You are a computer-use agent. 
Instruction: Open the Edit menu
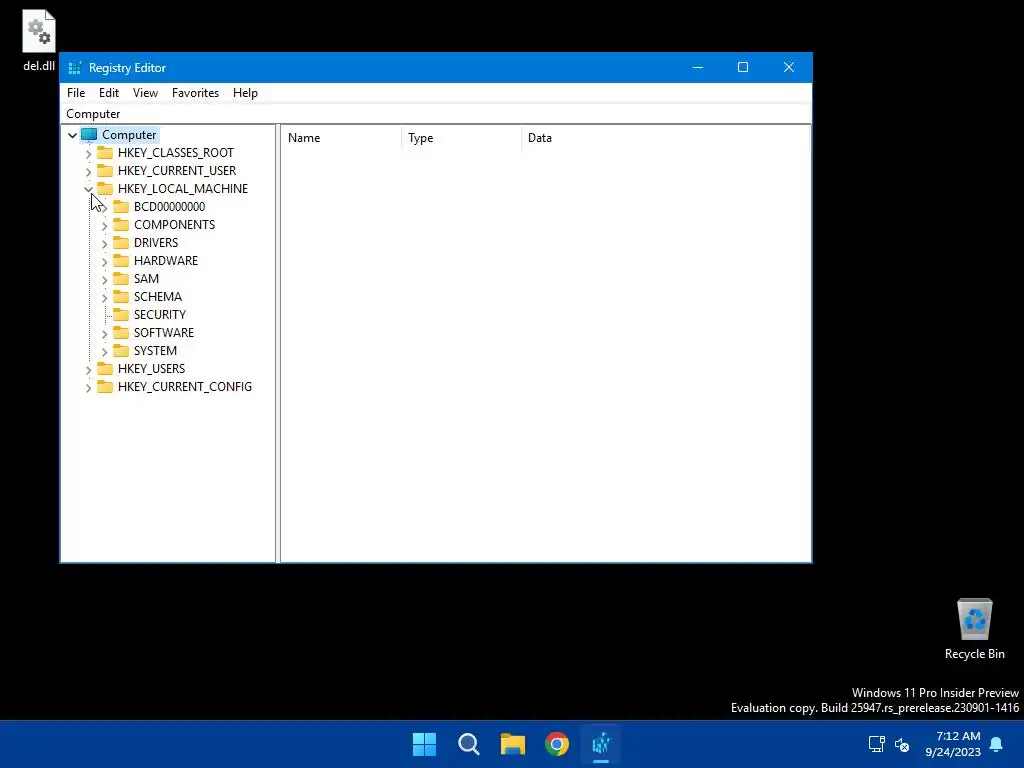[x=108, y=93]
